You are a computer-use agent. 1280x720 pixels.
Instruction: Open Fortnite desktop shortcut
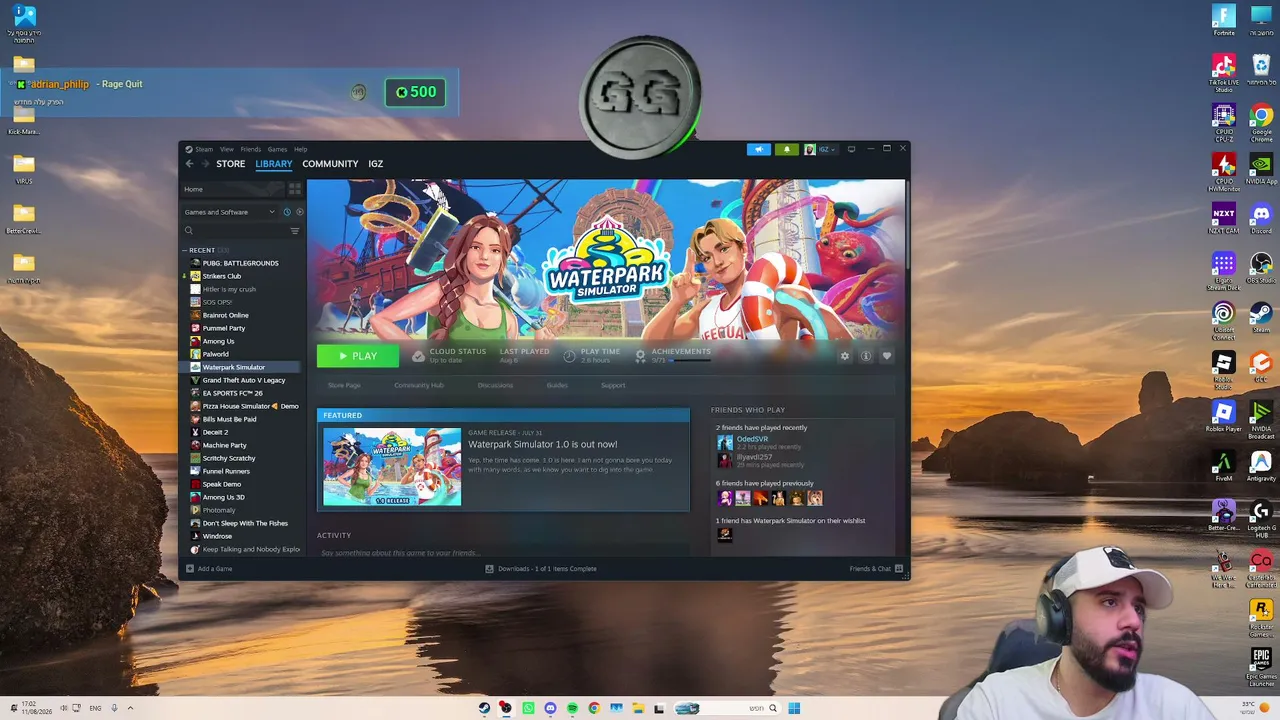(x=1224, y=20)
